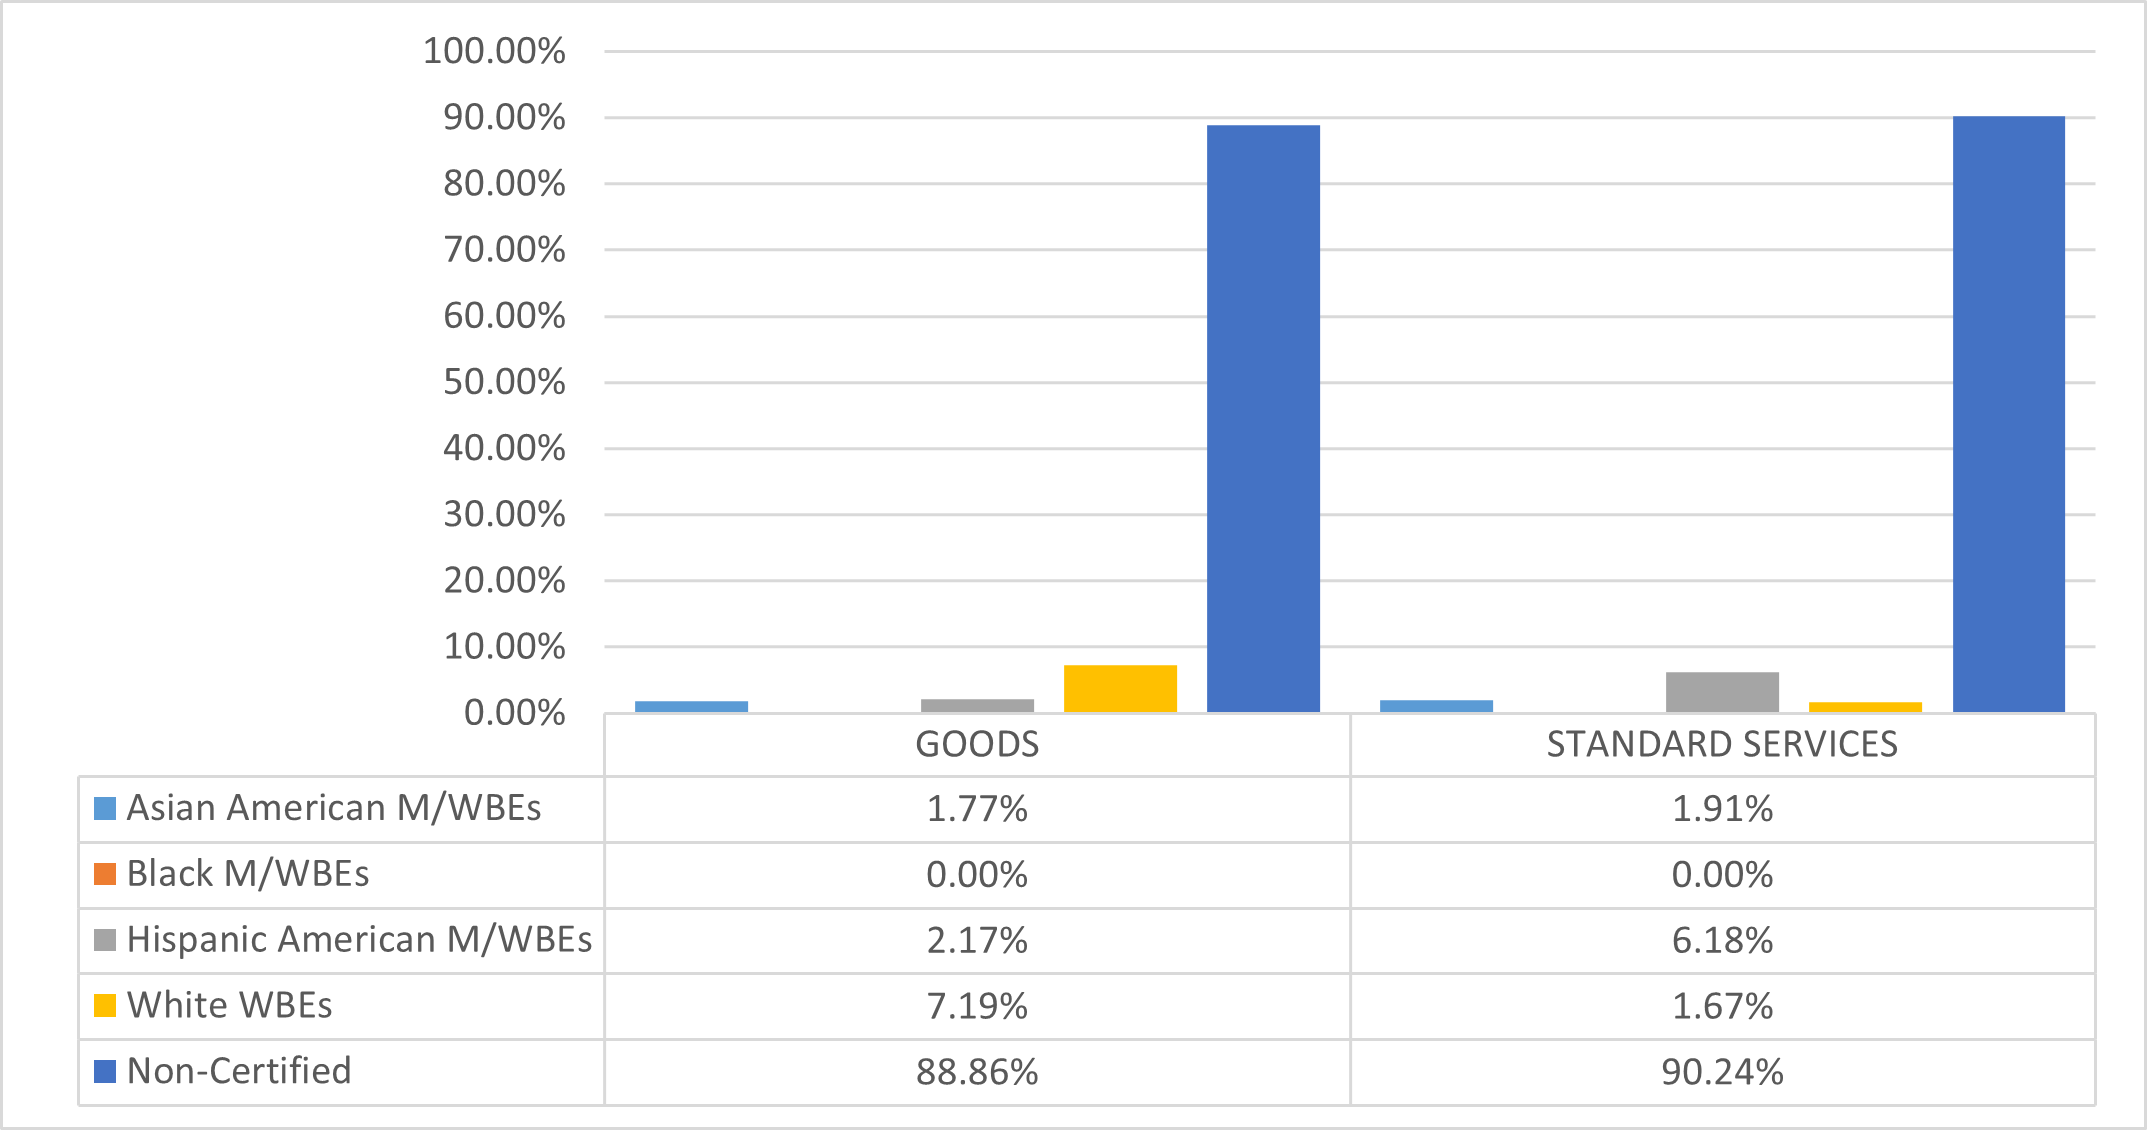
Task: Select the Non-Certified bar for Standard Services
Action: (2008, 415)
